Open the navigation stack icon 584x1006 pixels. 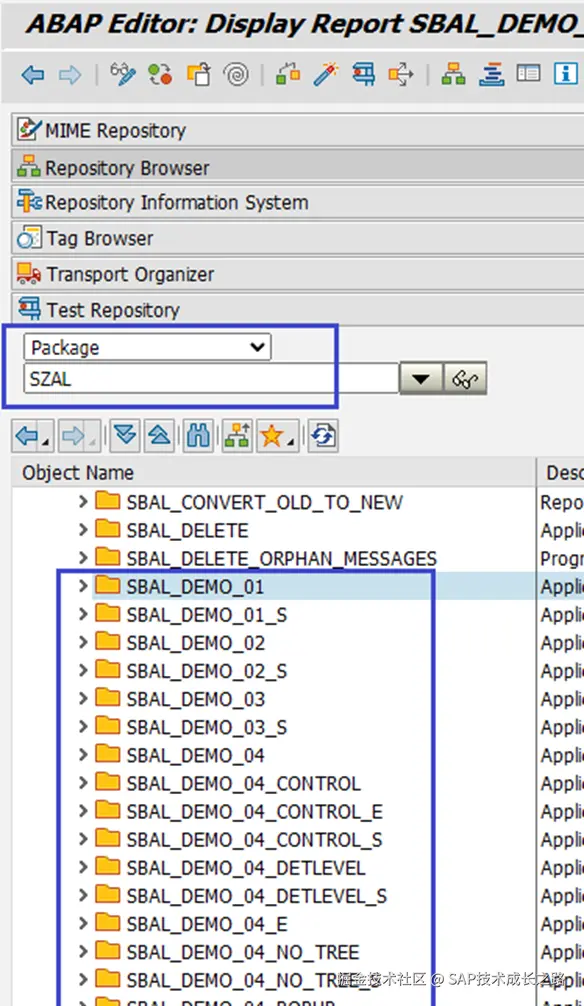[x=491, y=74]
